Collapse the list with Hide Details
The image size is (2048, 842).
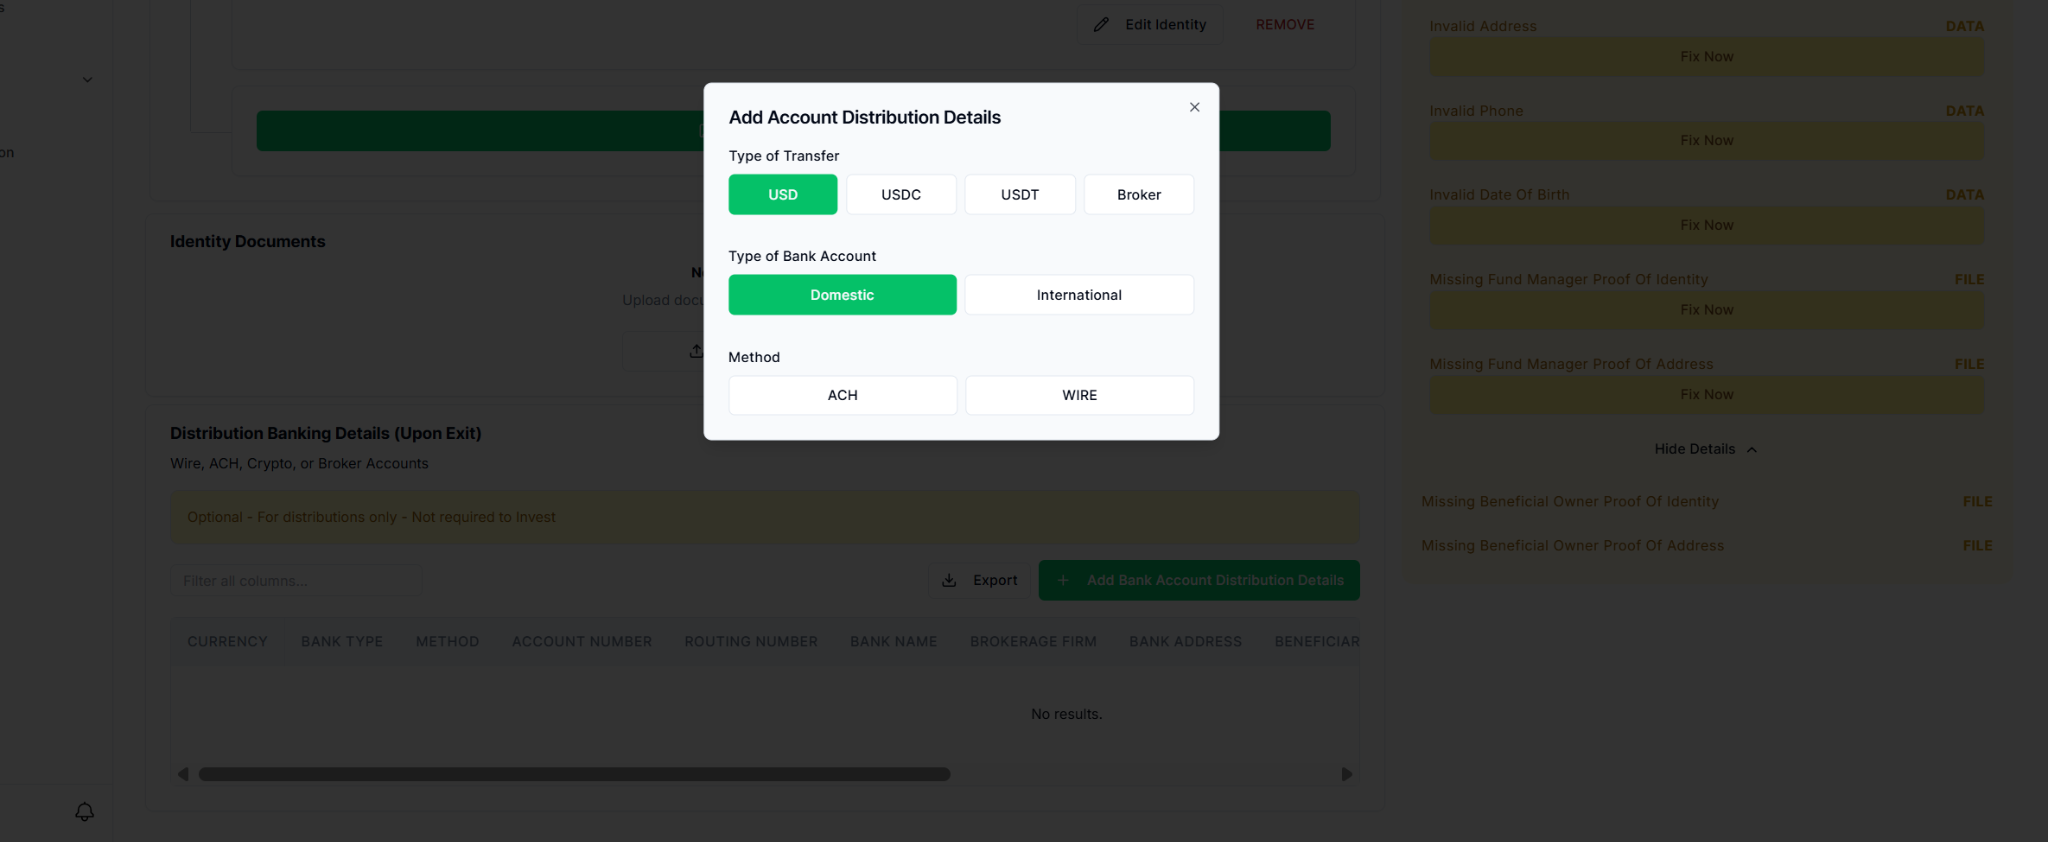pyautogui.click(x=1705, y=449)
